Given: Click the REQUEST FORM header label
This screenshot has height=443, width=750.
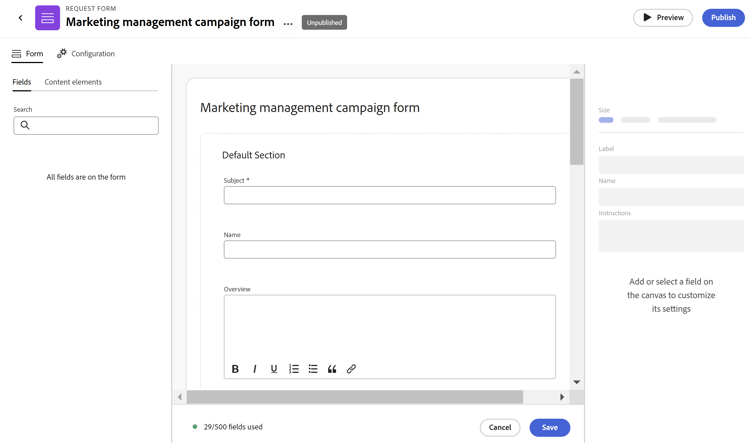Looking at the screenshot, I should click(91, 9).
